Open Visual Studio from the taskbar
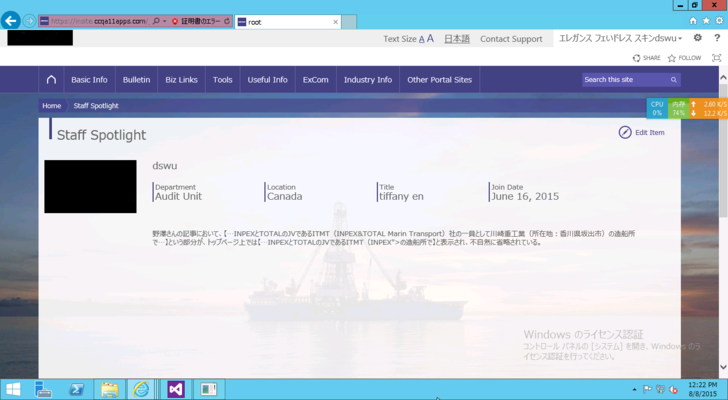Viewport: 728px width, 400px height. click(176, 389)
